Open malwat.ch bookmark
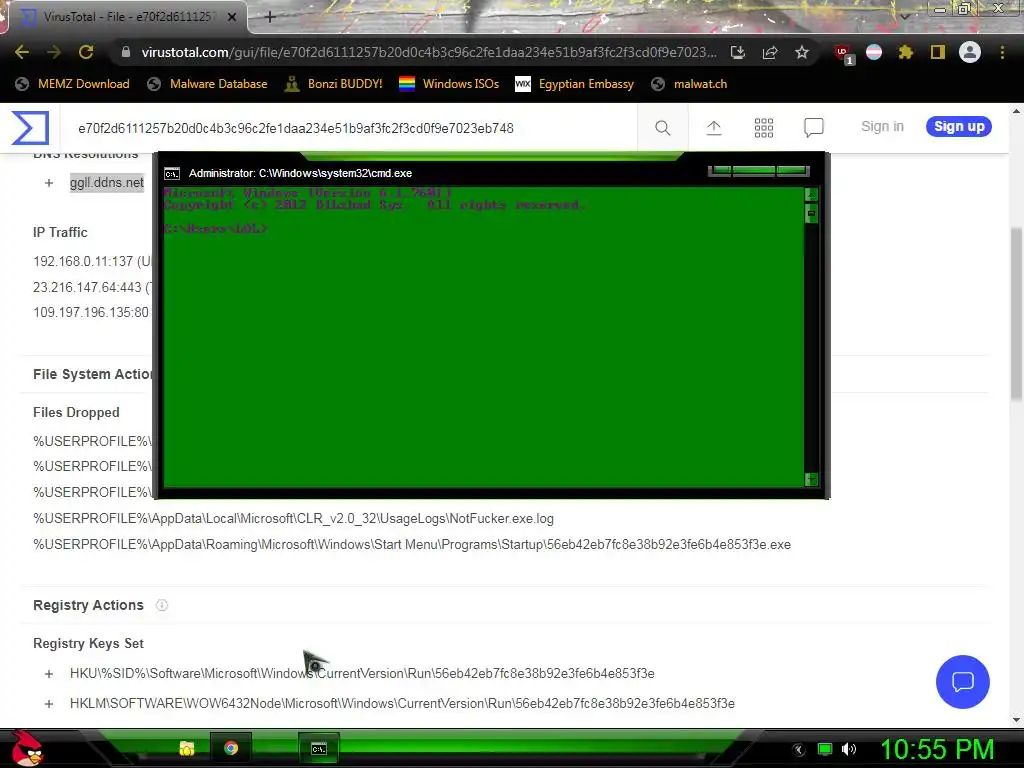Image resolution: width=1024 pixels, height=768 pixels. pos(689,84)
